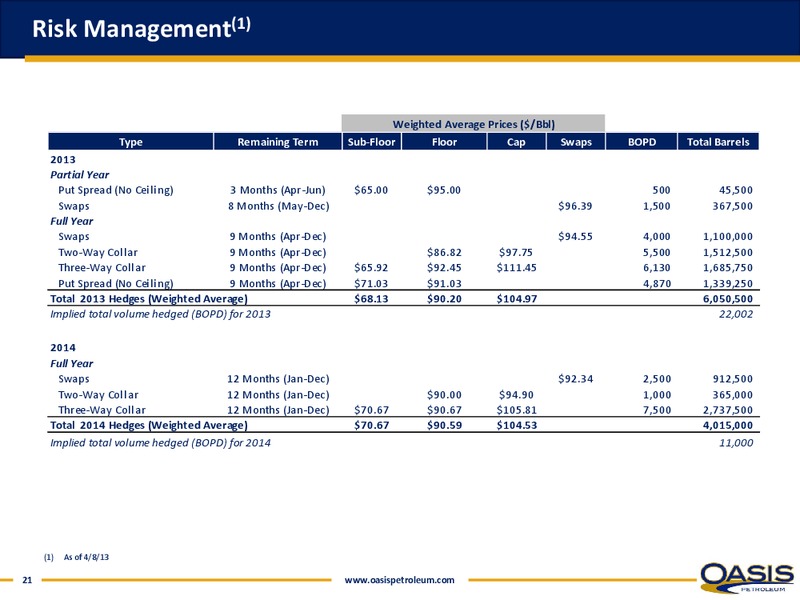Select the "$92.34" swaps price
This screenshot has width=800, height=600.
[575, 379]
